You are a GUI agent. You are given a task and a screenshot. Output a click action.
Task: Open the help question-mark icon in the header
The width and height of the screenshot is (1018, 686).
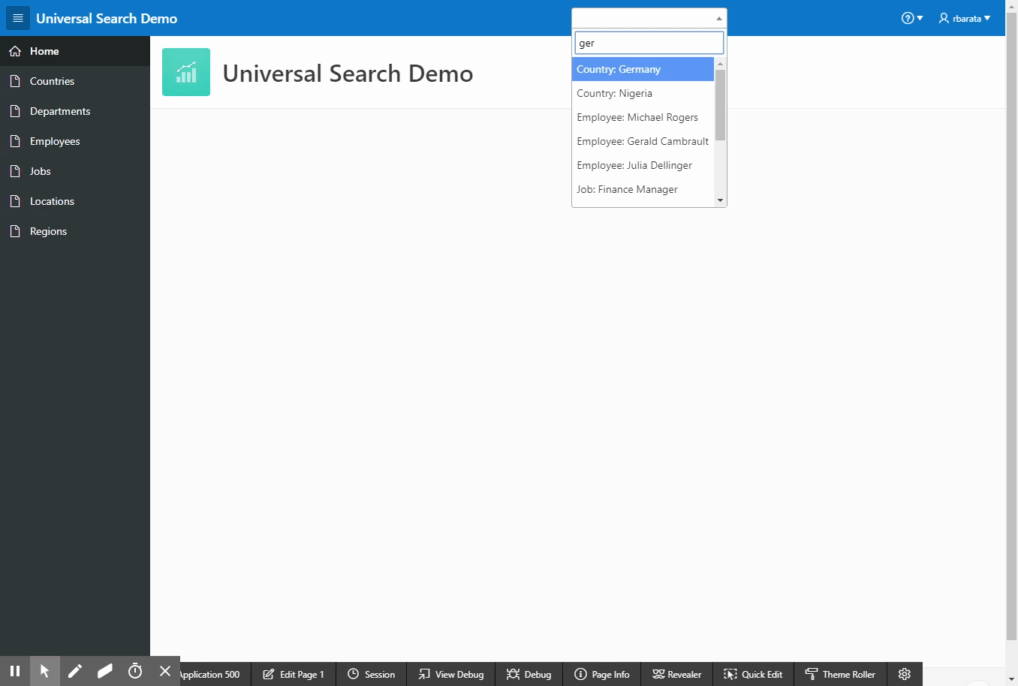pos(906,17)
